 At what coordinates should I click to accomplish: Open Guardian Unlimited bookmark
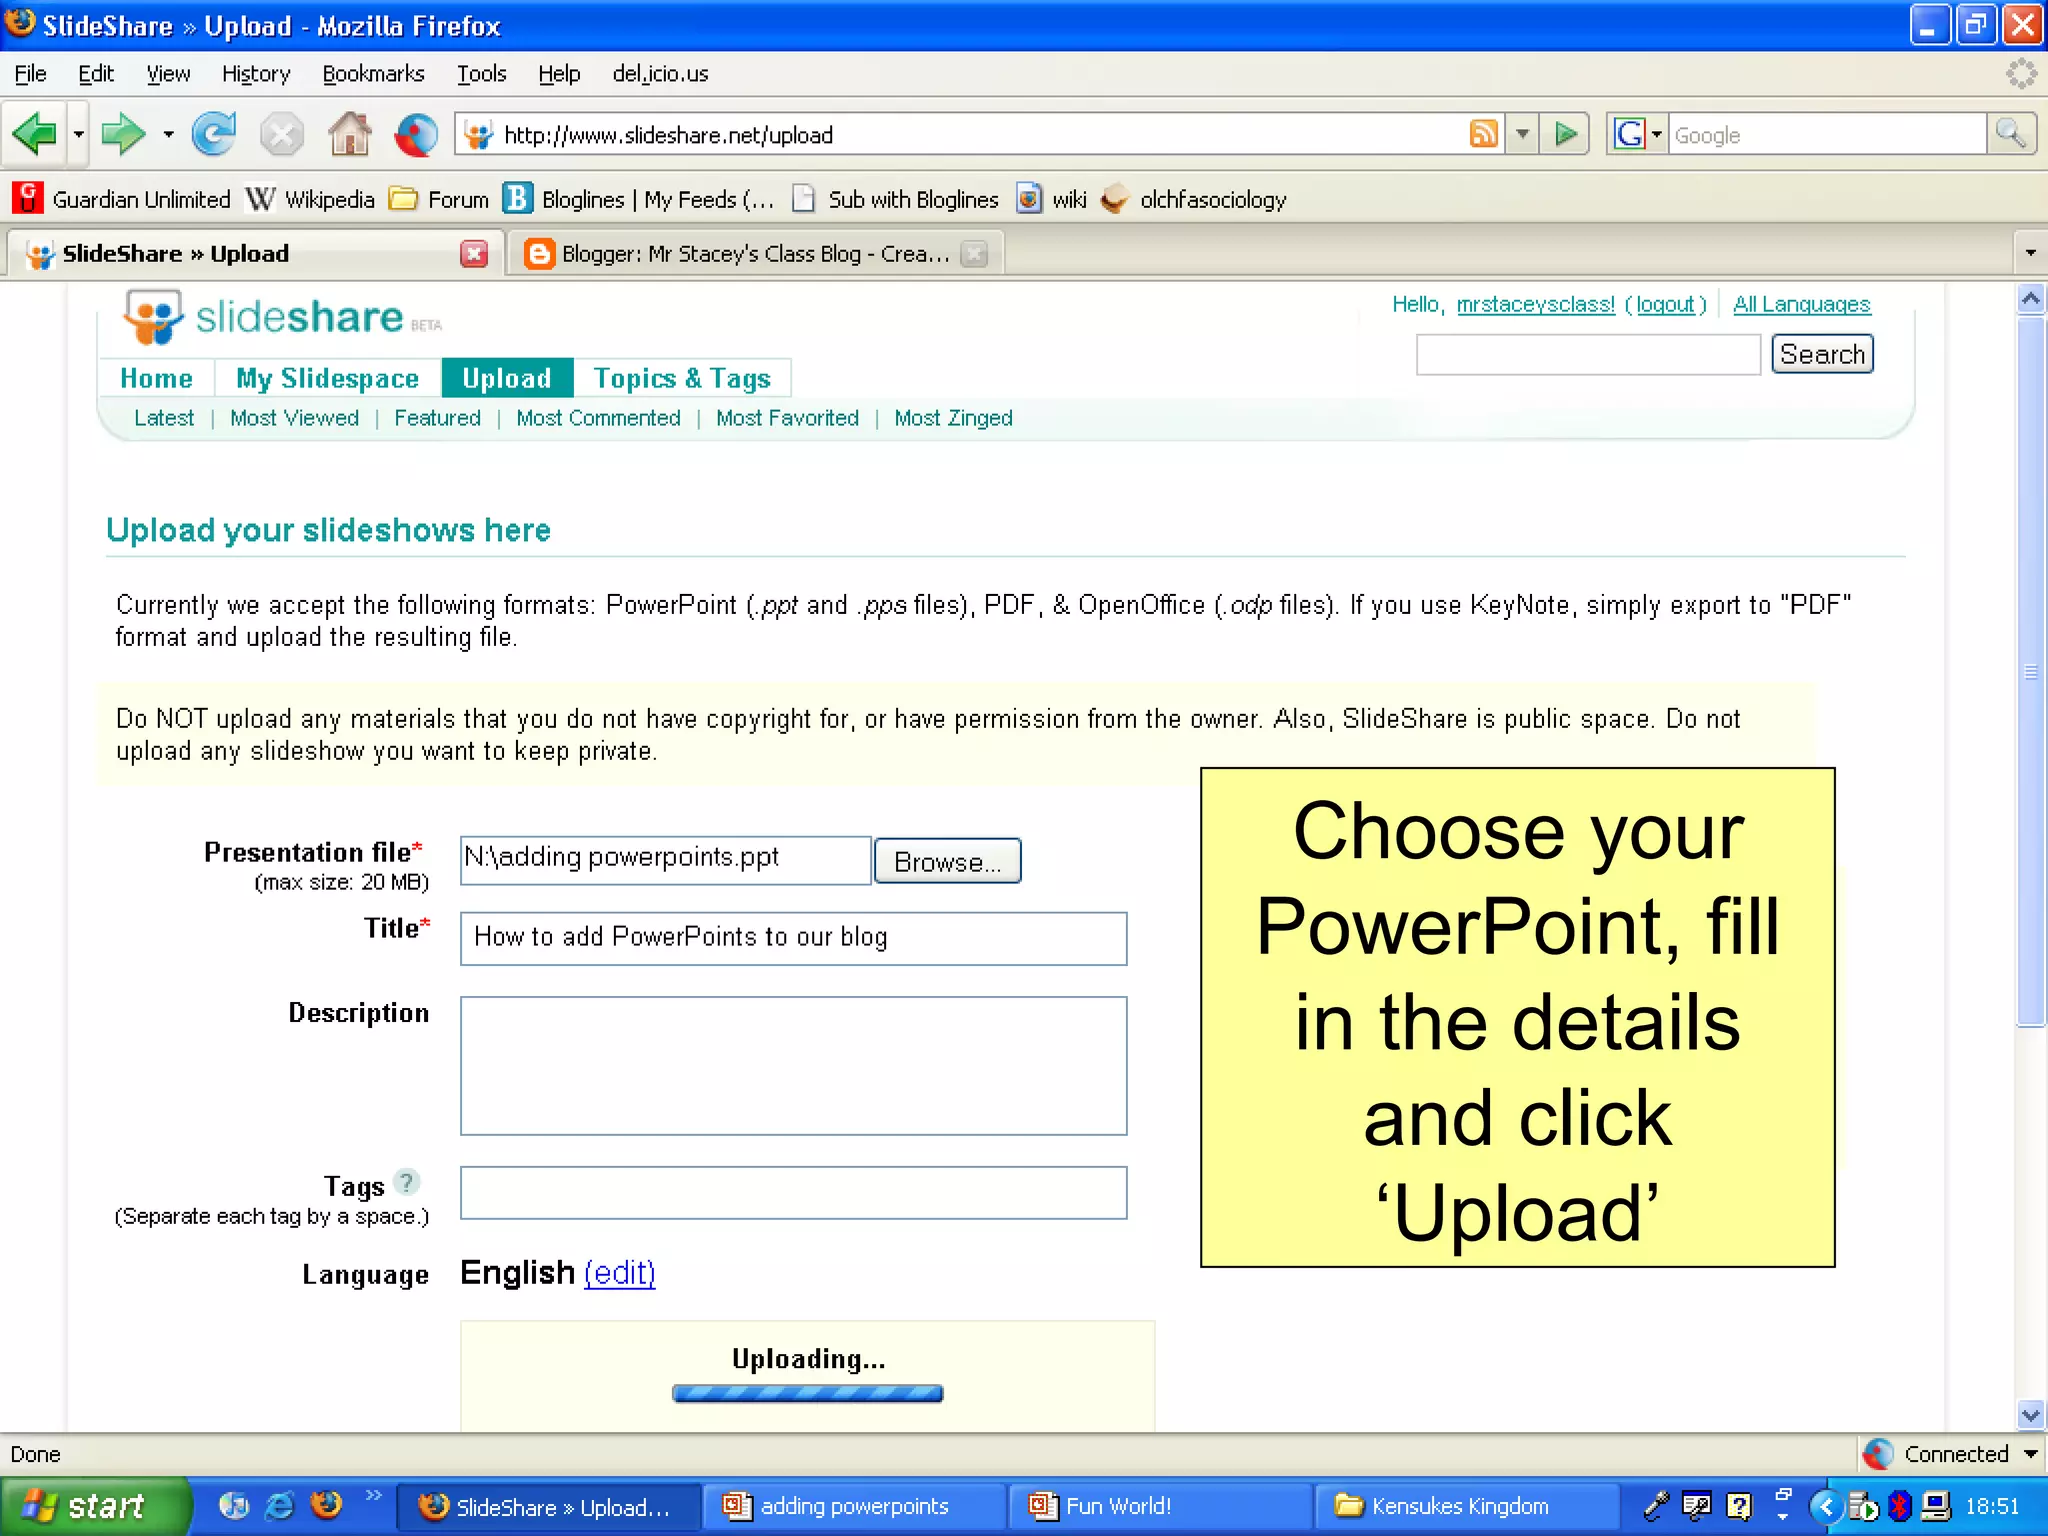pos(122,199)
